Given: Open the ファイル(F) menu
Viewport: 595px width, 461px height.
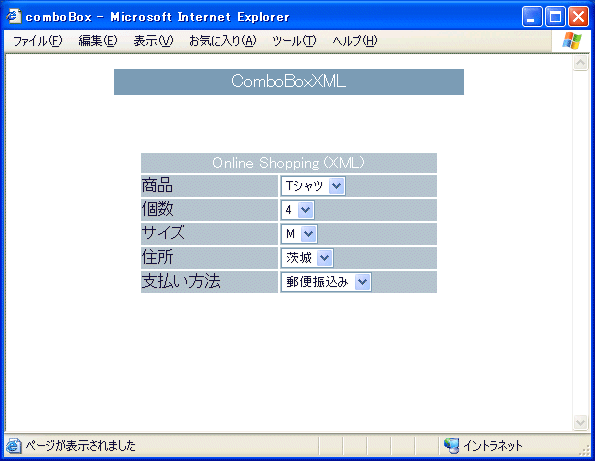Looking at the screenshot, I should [37, 41].
